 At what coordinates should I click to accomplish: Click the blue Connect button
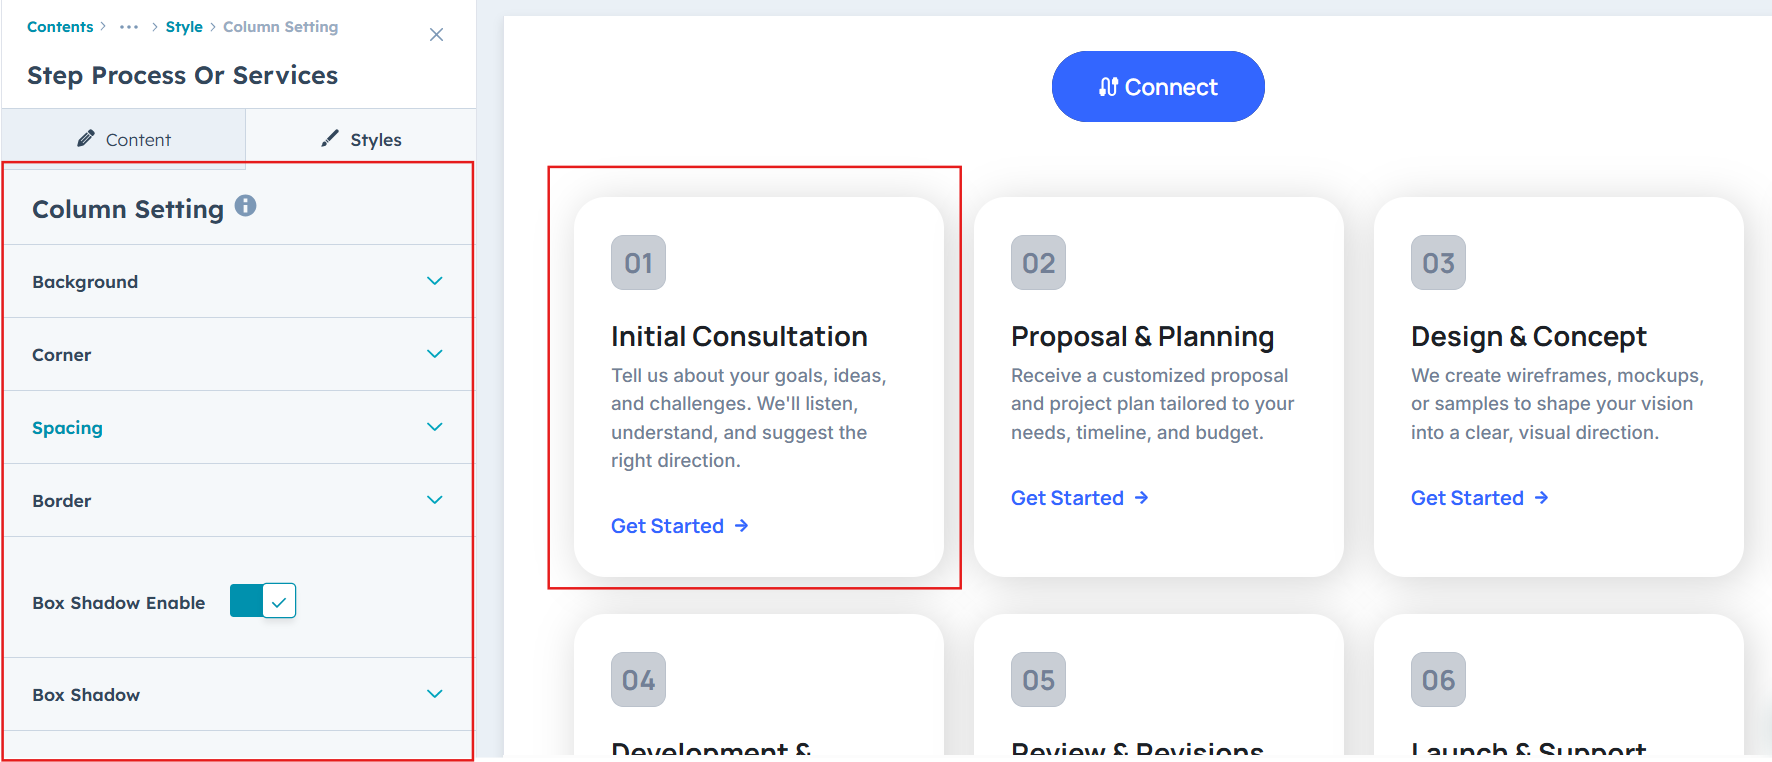click(x=1158, y=87)
